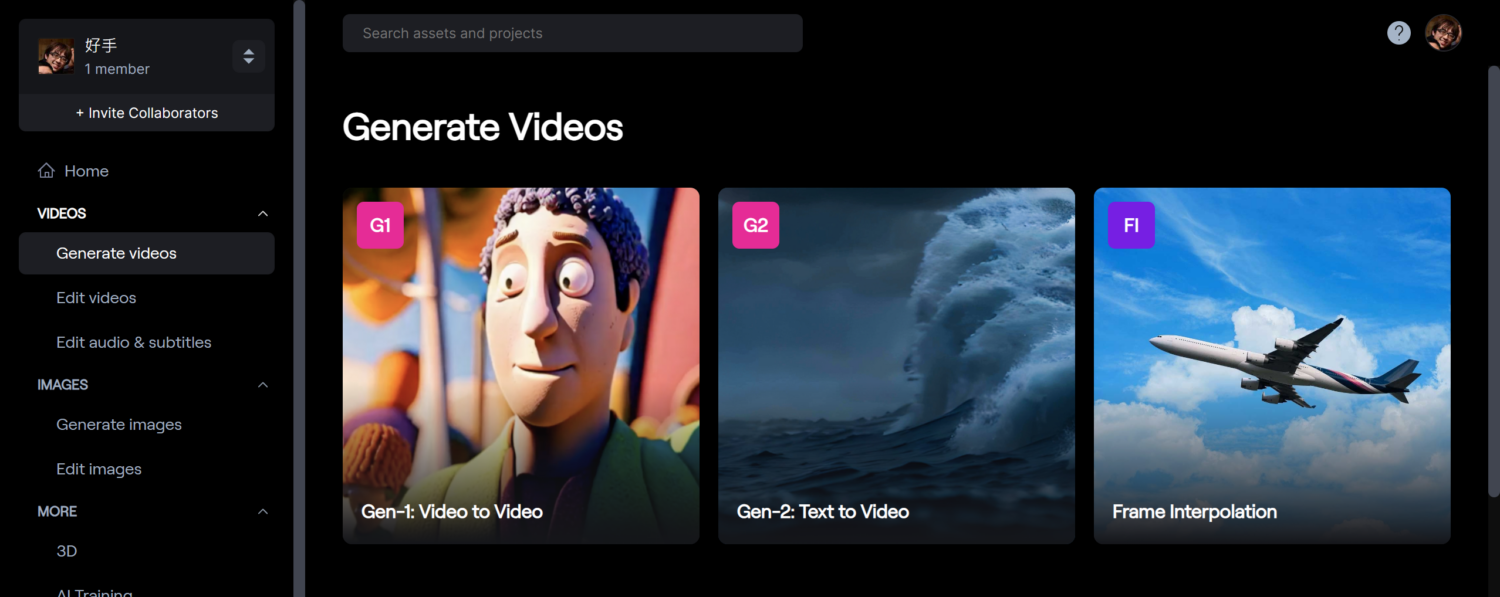The height and width of the screenshot is (597, 1500).
Task: Collapse the VIDEOS section chevron
Action: click(x=263, y=213)
